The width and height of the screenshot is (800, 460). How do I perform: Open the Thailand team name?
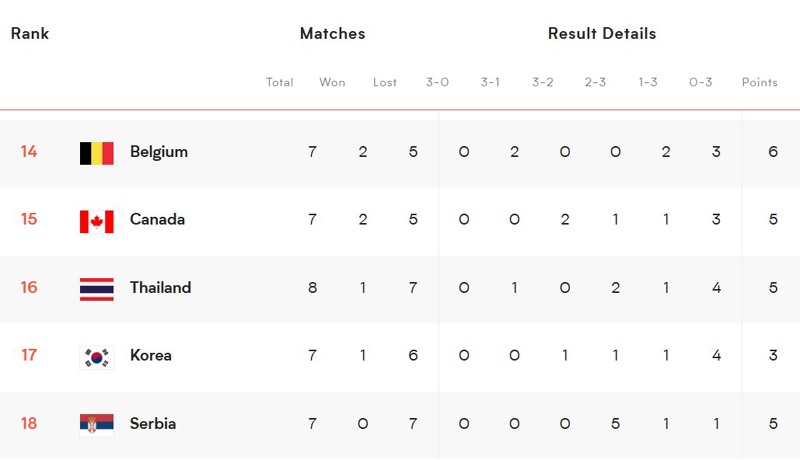pos(160,288)
